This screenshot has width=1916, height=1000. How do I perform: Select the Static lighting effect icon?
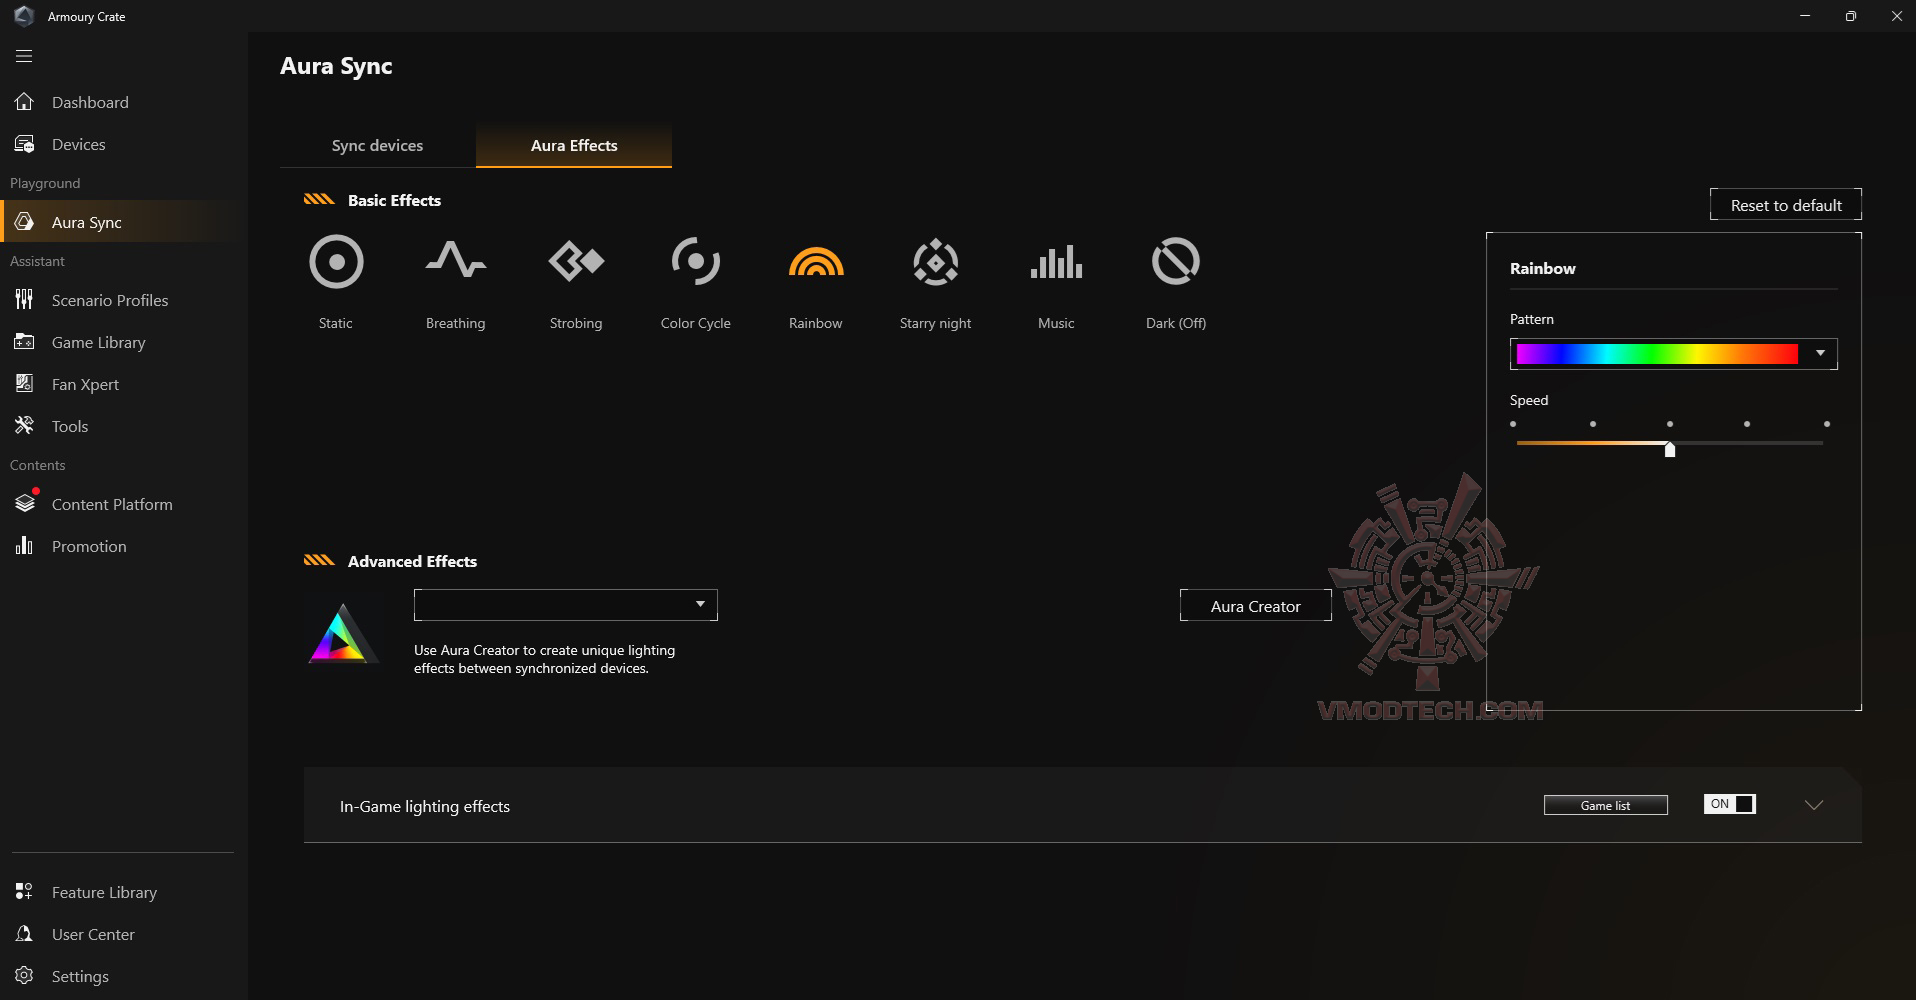coord(336,262)
